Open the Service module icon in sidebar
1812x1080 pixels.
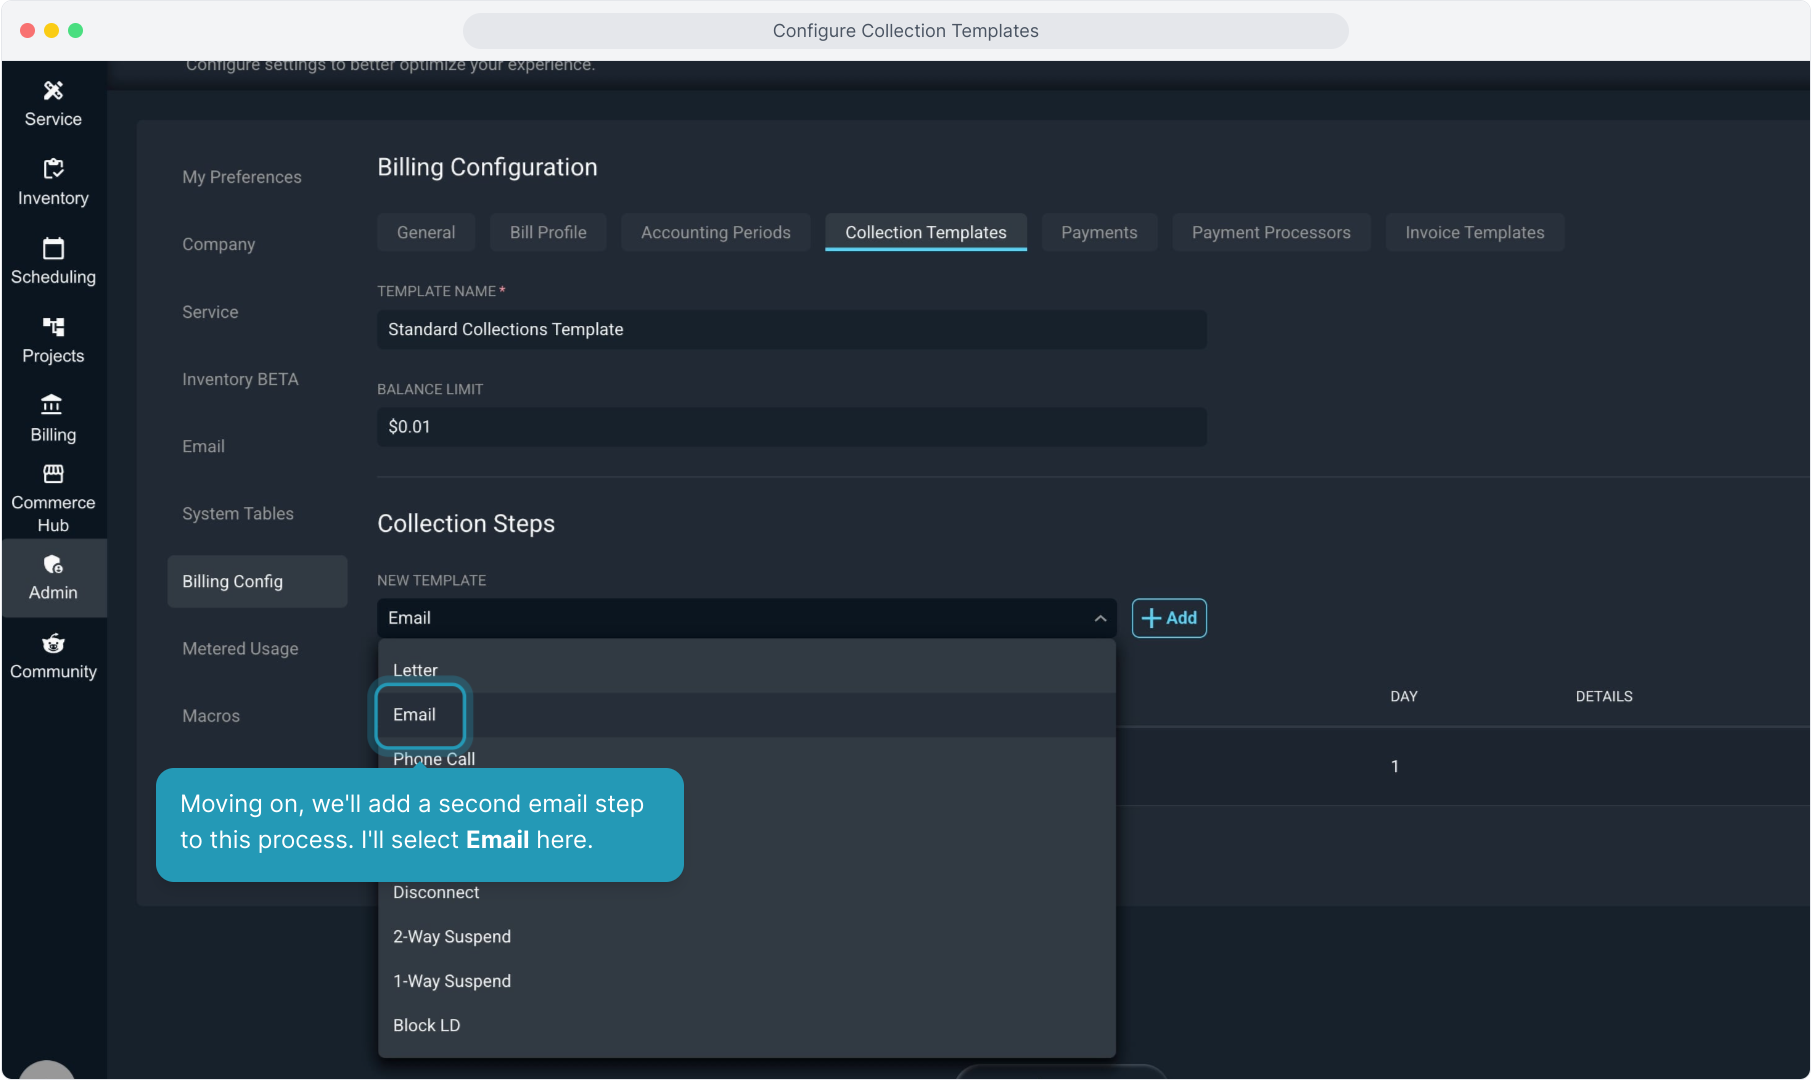click(53, 91)
